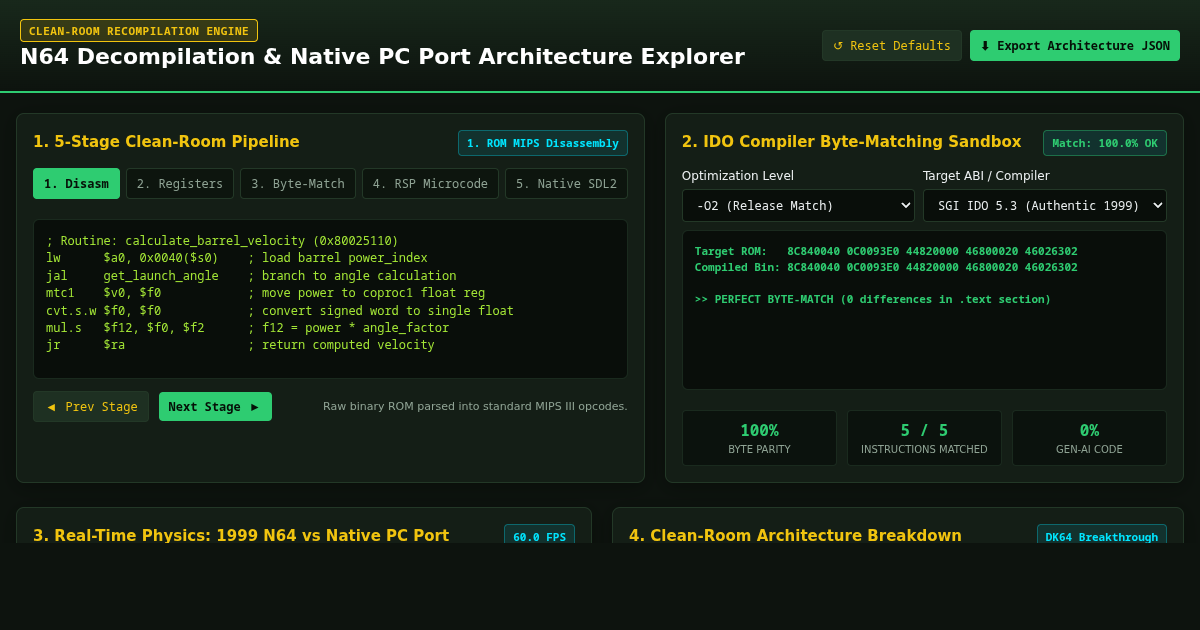Image resolution: width=1200 pixels, height=630 pixels.
Task: Click the mul.s $f12 instruction line
Action: (x=248, y=328)
